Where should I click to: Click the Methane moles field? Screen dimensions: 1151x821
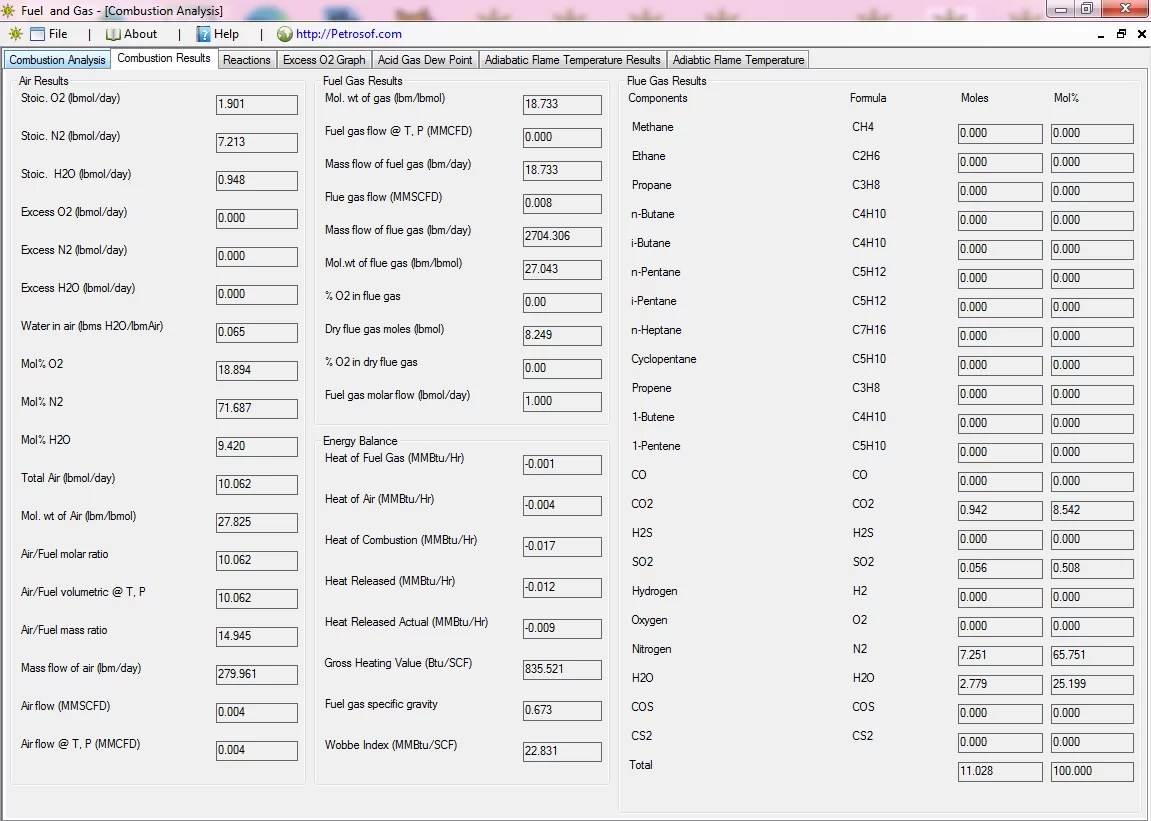pos(999,133)
